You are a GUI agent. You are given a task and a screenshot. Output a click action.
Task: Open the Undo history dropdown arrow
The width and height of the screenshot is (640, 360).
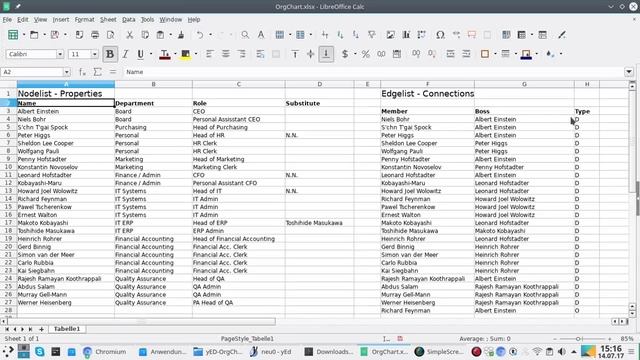pos(210,35)
